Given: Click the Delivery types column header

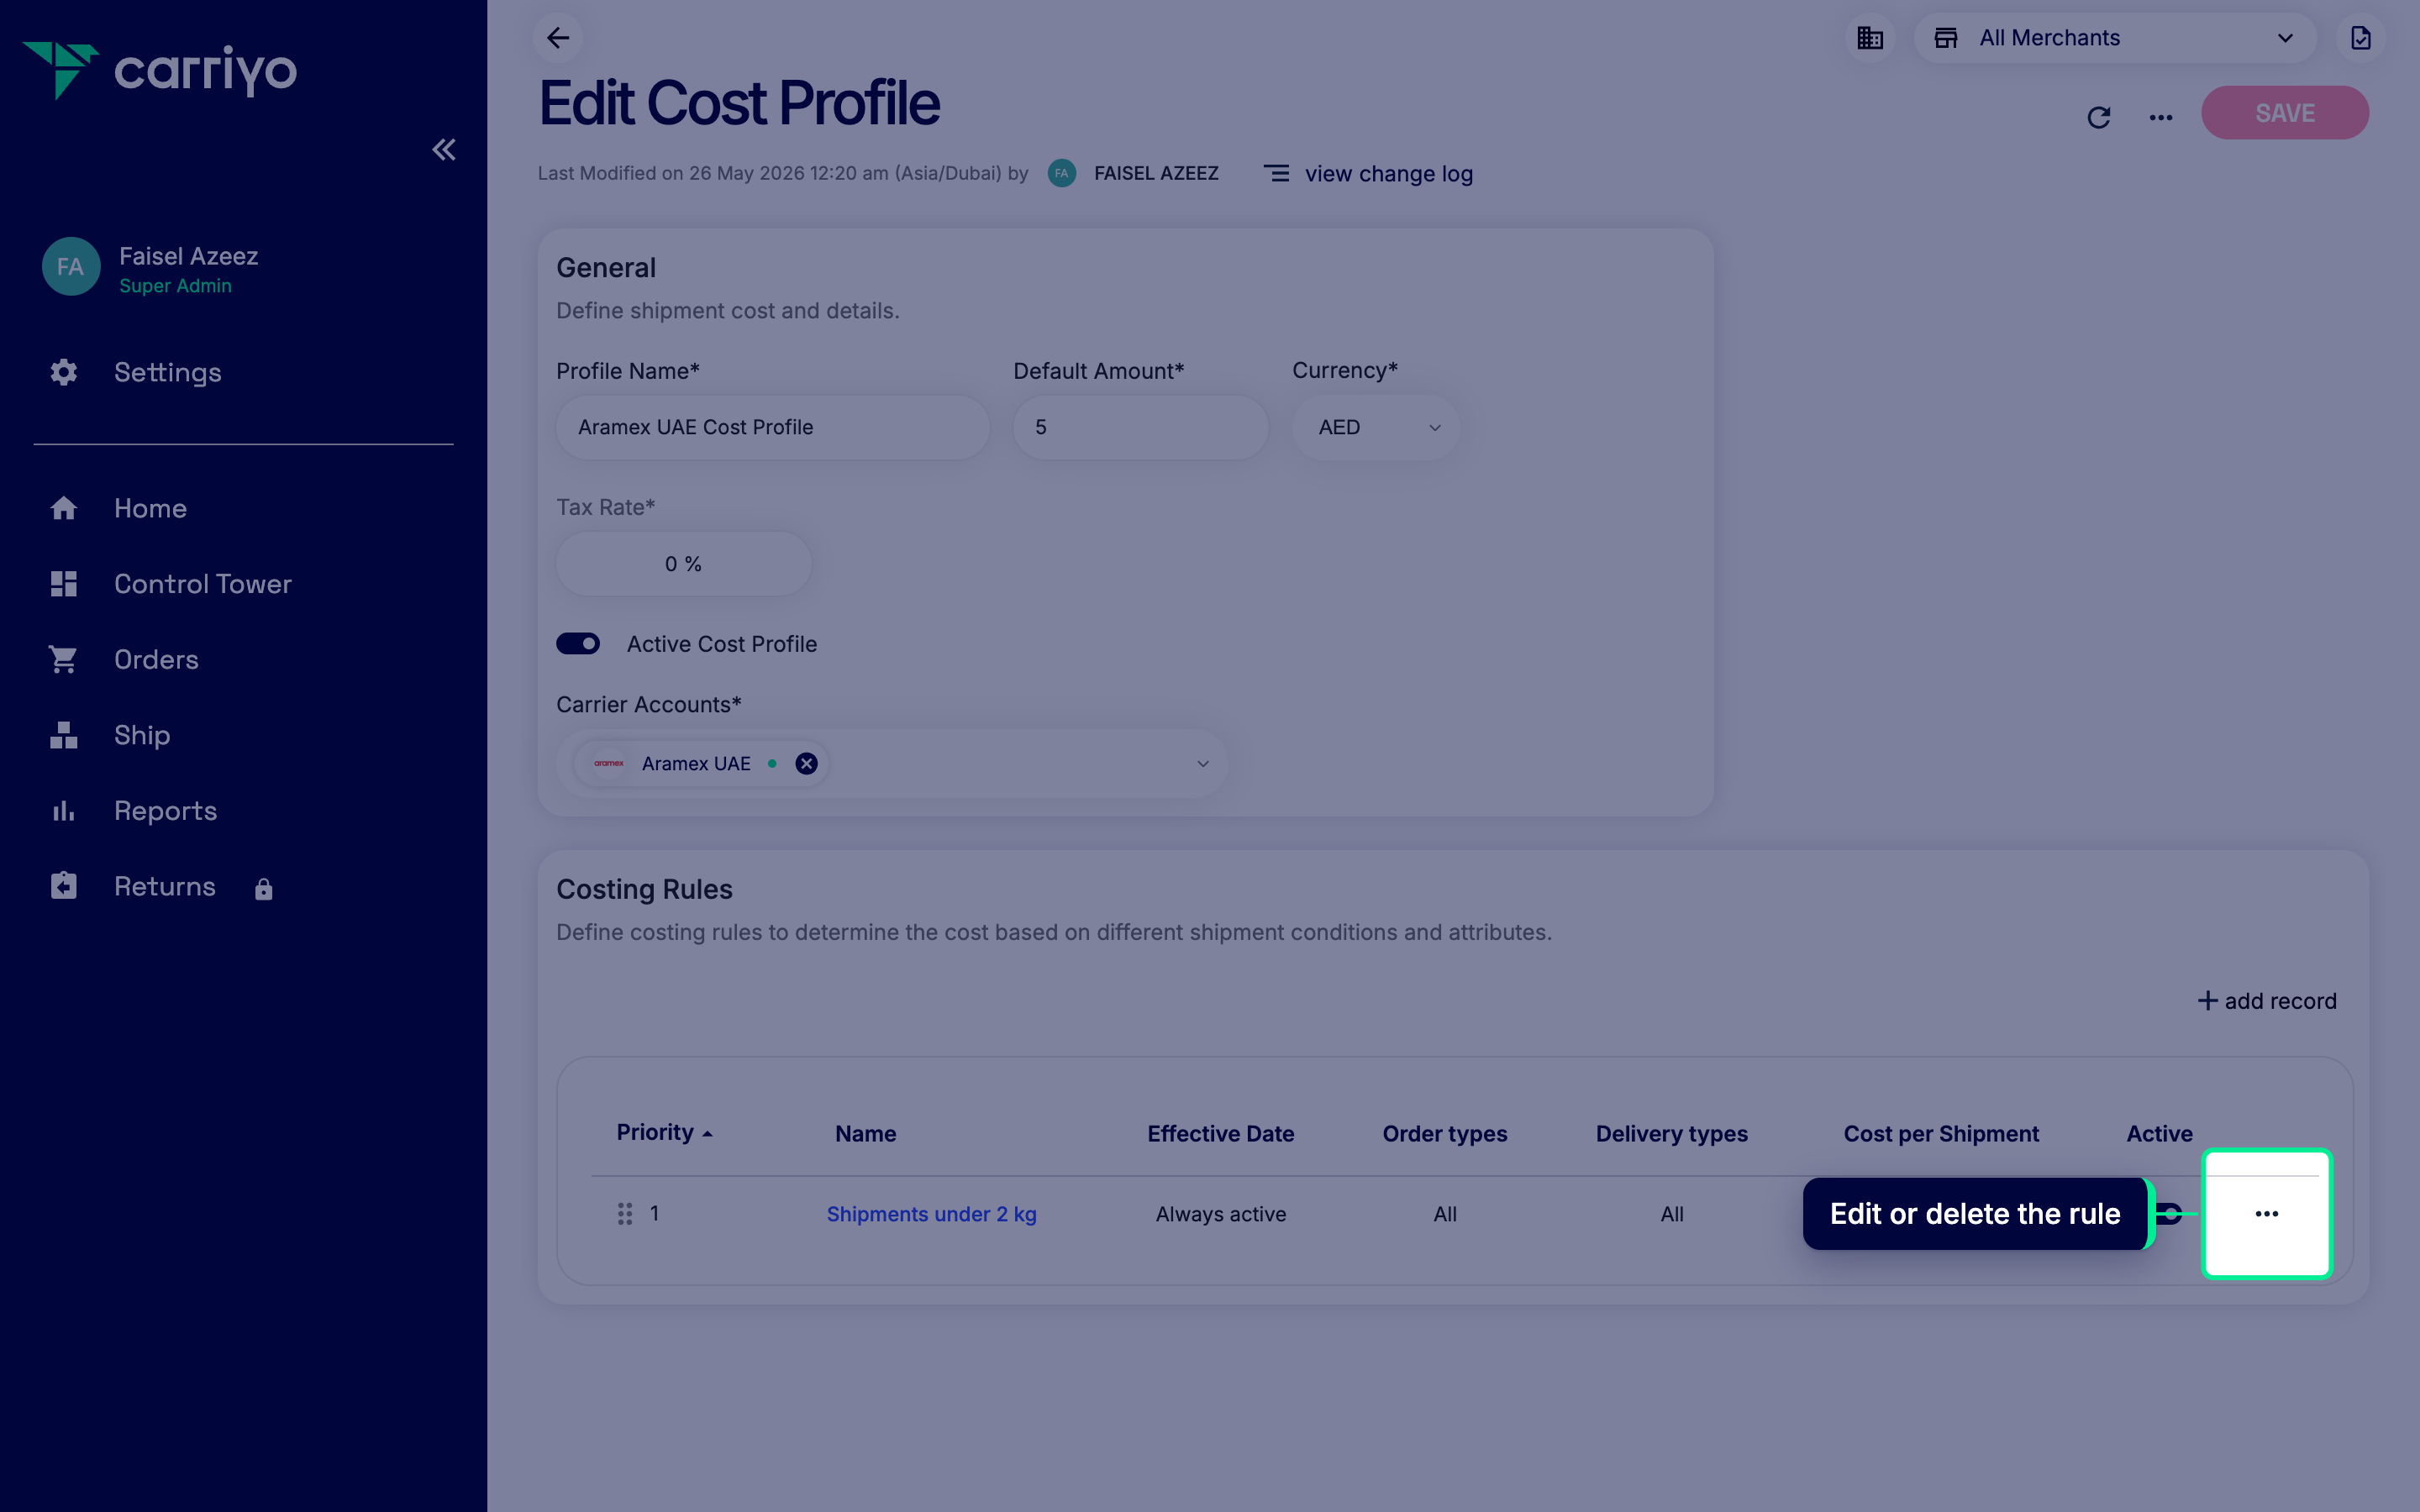Looking at the screenshot, I should (x=1671, y=1134).
